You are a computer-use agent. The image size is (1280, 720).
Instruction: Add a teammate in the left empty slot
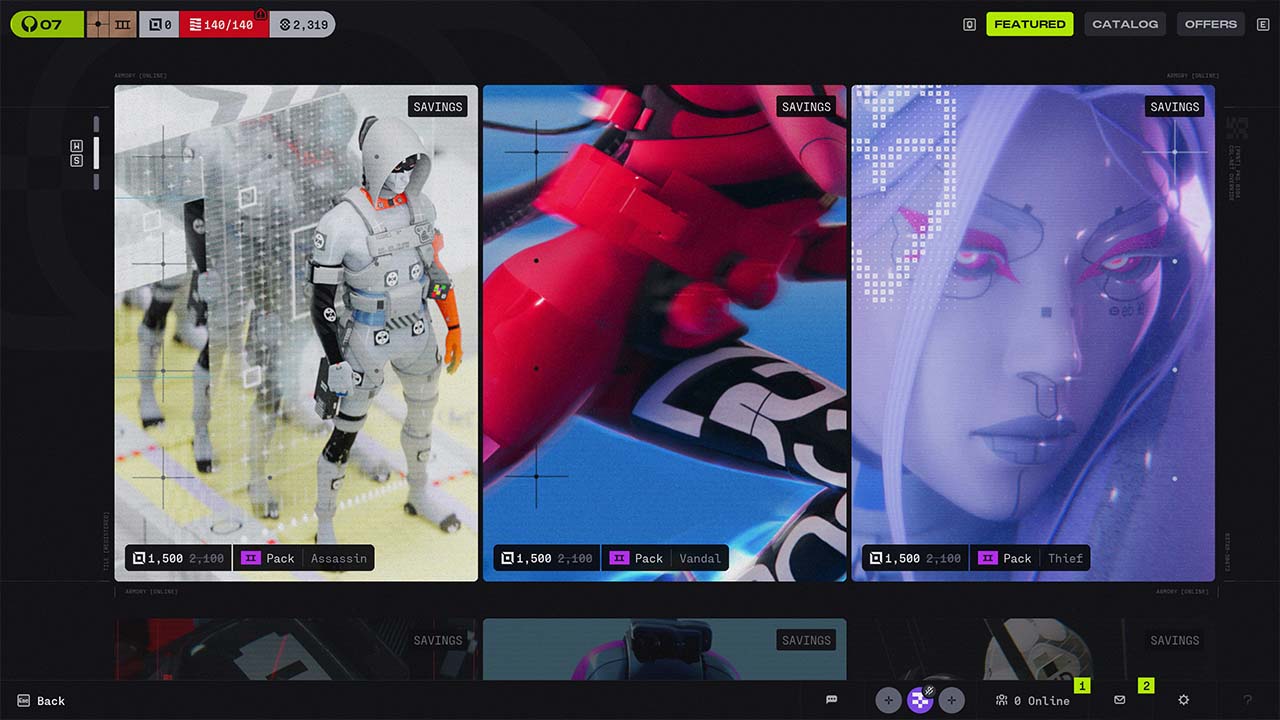pos(888,700)
